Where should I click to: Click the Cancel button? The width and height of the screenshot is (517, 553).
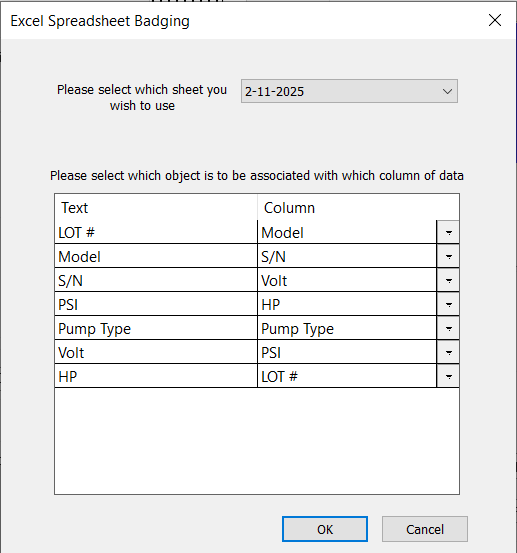(425, 529)
